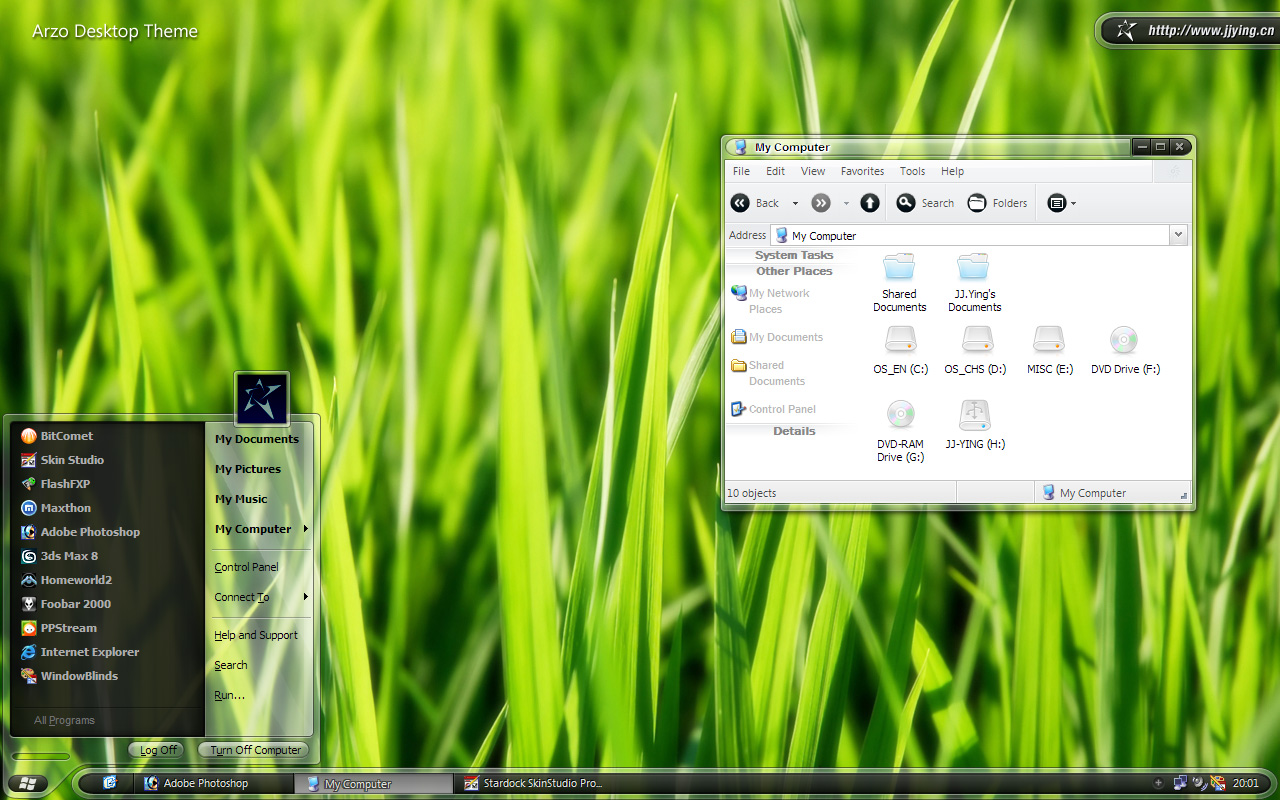Viewport: 1280px width, 800px height.
Task: Open the Address bar dropdown list
Action: (x=1179, y=235)
